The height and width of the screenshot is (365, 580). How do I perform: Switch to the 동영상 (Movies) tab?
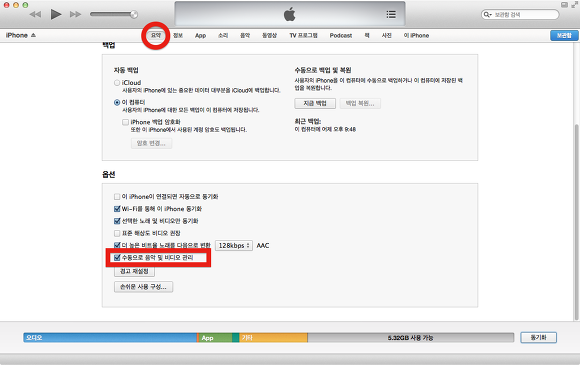click(269, 36)
